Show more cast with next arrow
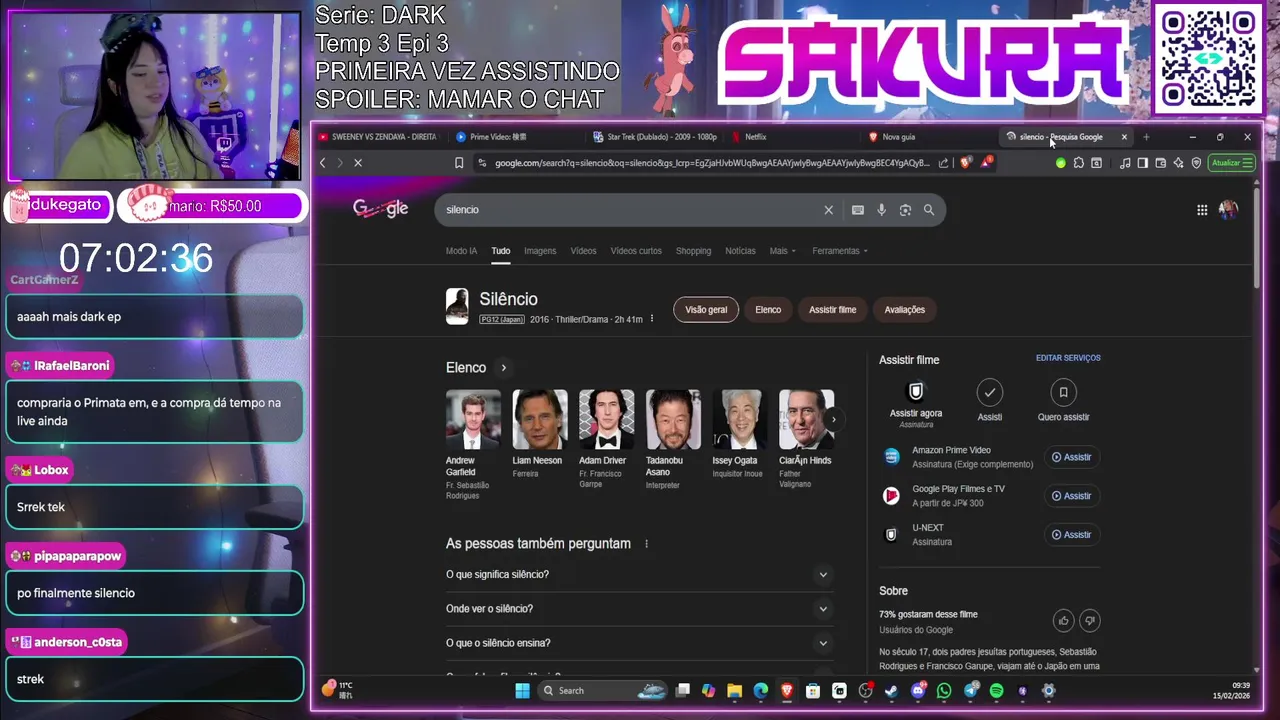This screenshot has width=1280, height=720. 833,419
